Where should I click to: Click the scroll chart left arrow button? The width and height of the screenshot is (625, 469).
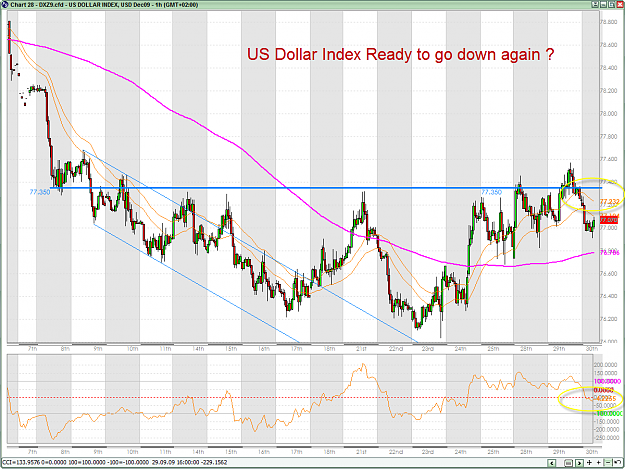point(552,463)
